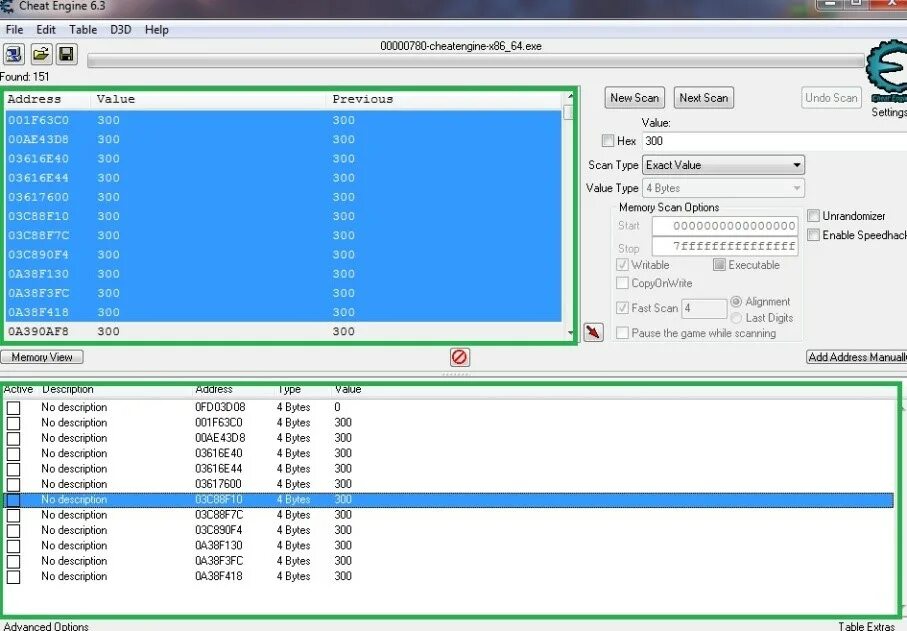Open Table Extras
This screenshot has width=907, height=631.
866,626
